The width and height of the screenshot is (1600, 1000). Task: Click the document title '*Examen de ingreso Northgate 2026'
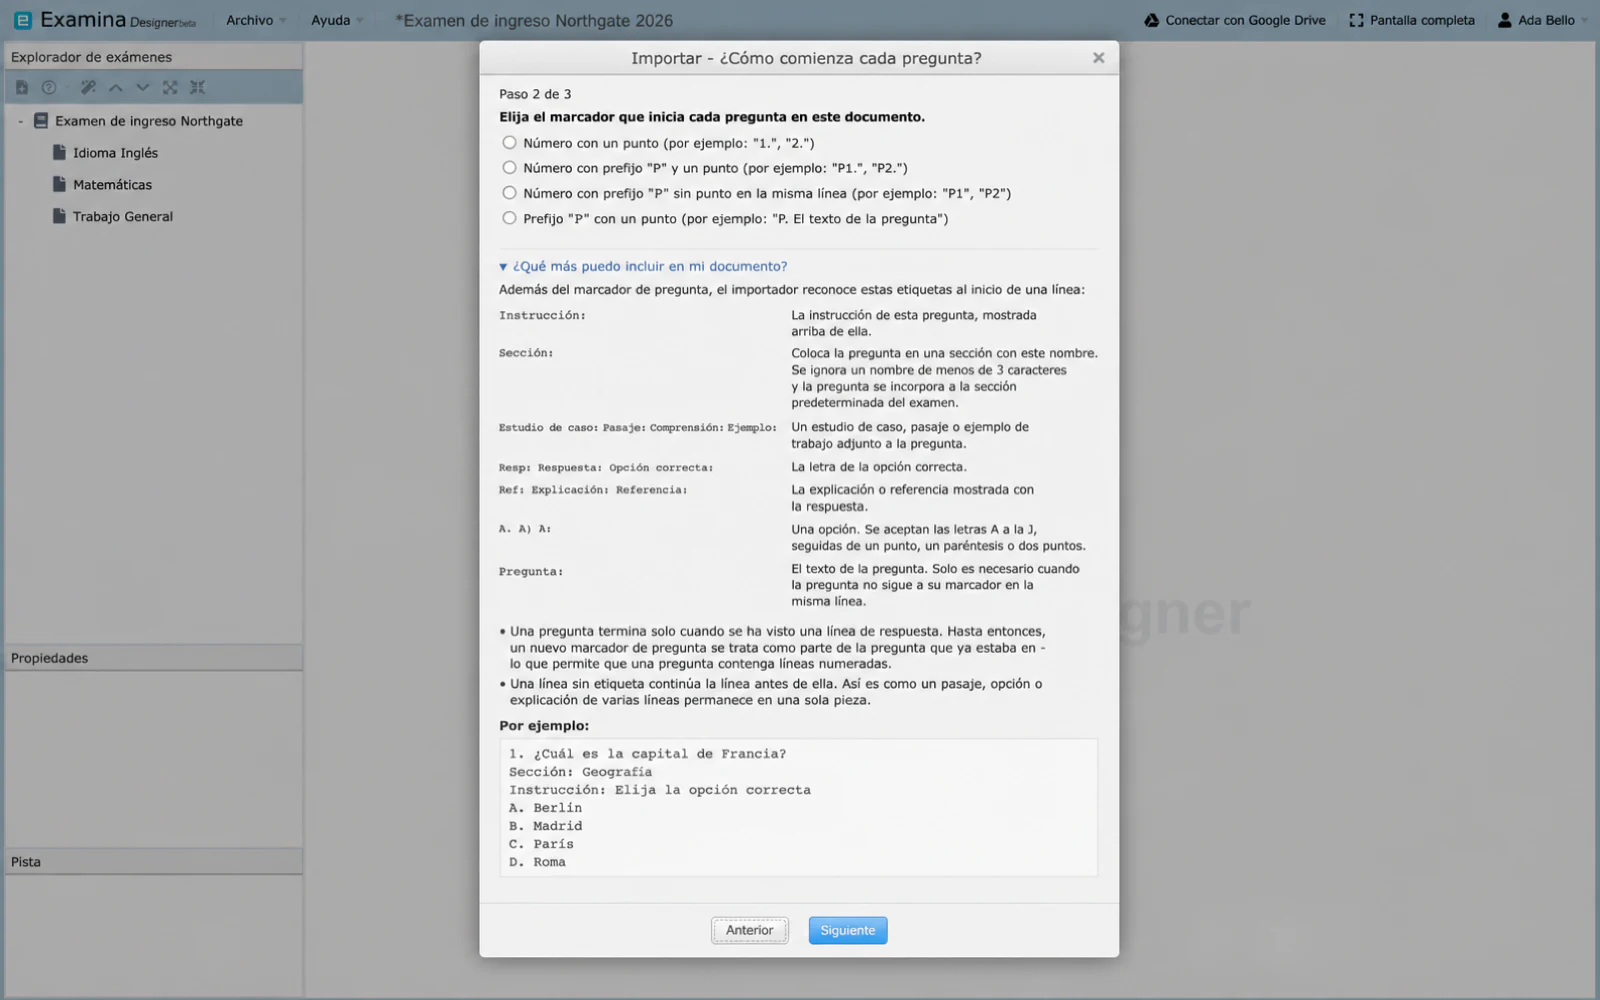(534, 20)
